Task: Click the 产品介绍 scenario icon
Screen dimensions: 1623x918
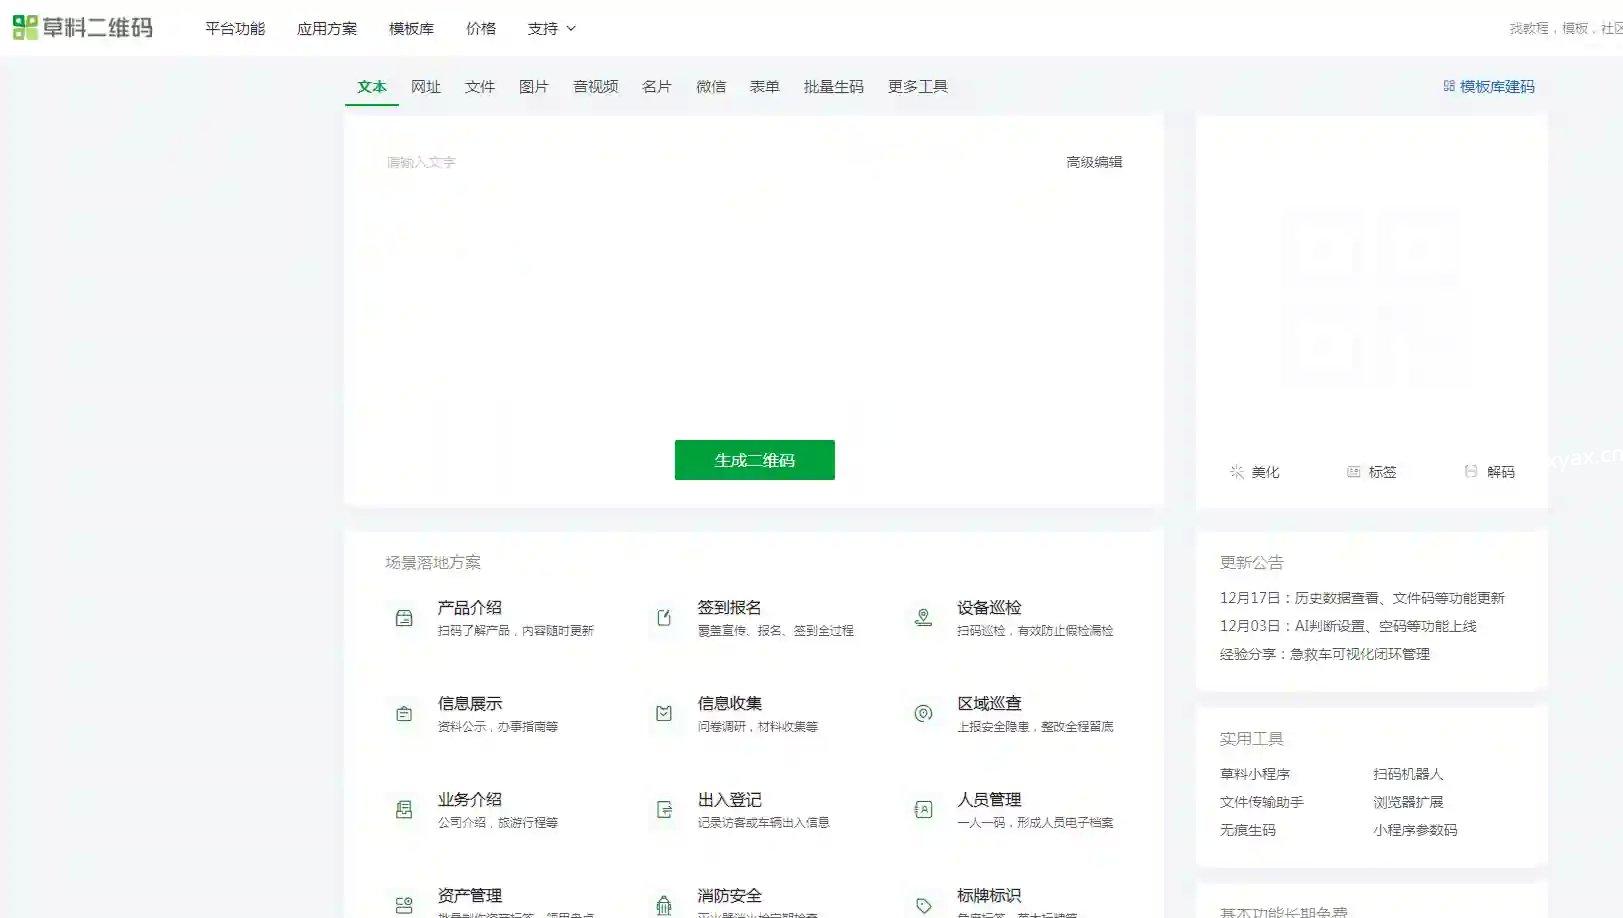Action: (x=404, y=618)
